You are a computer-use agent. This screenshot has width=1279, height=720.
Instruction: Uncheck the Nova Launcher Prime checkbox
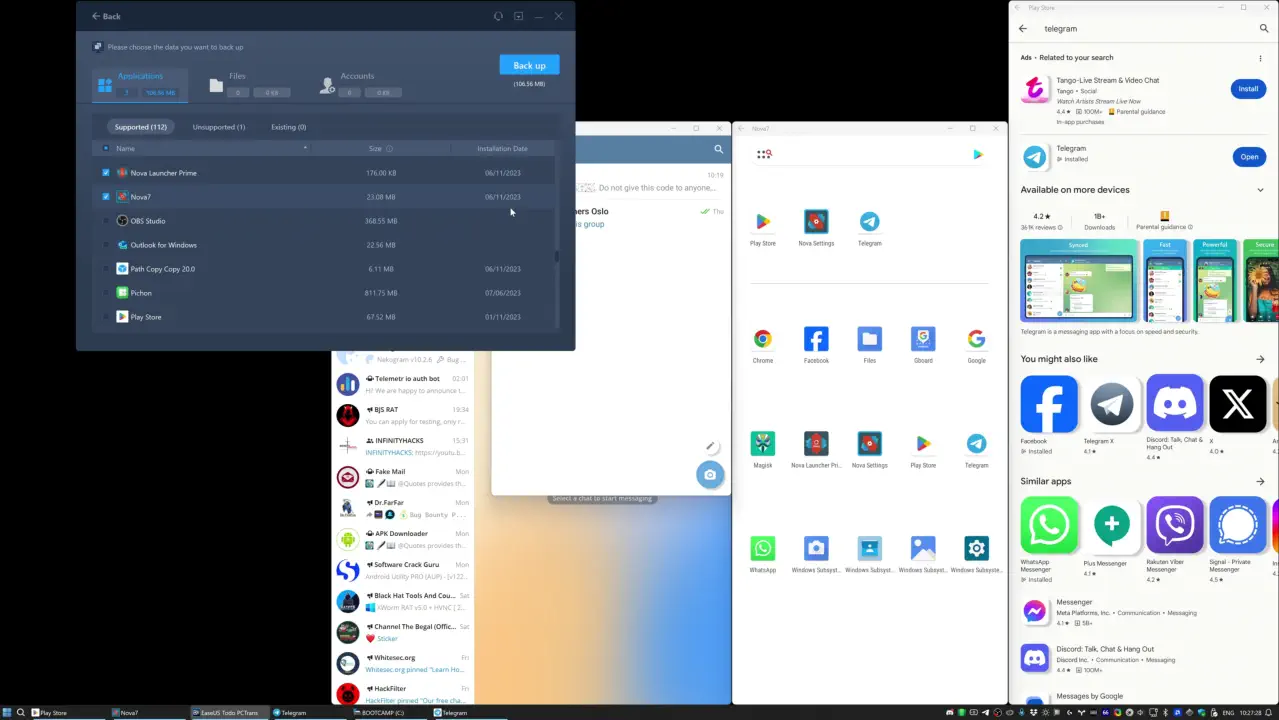pos(106,173)
